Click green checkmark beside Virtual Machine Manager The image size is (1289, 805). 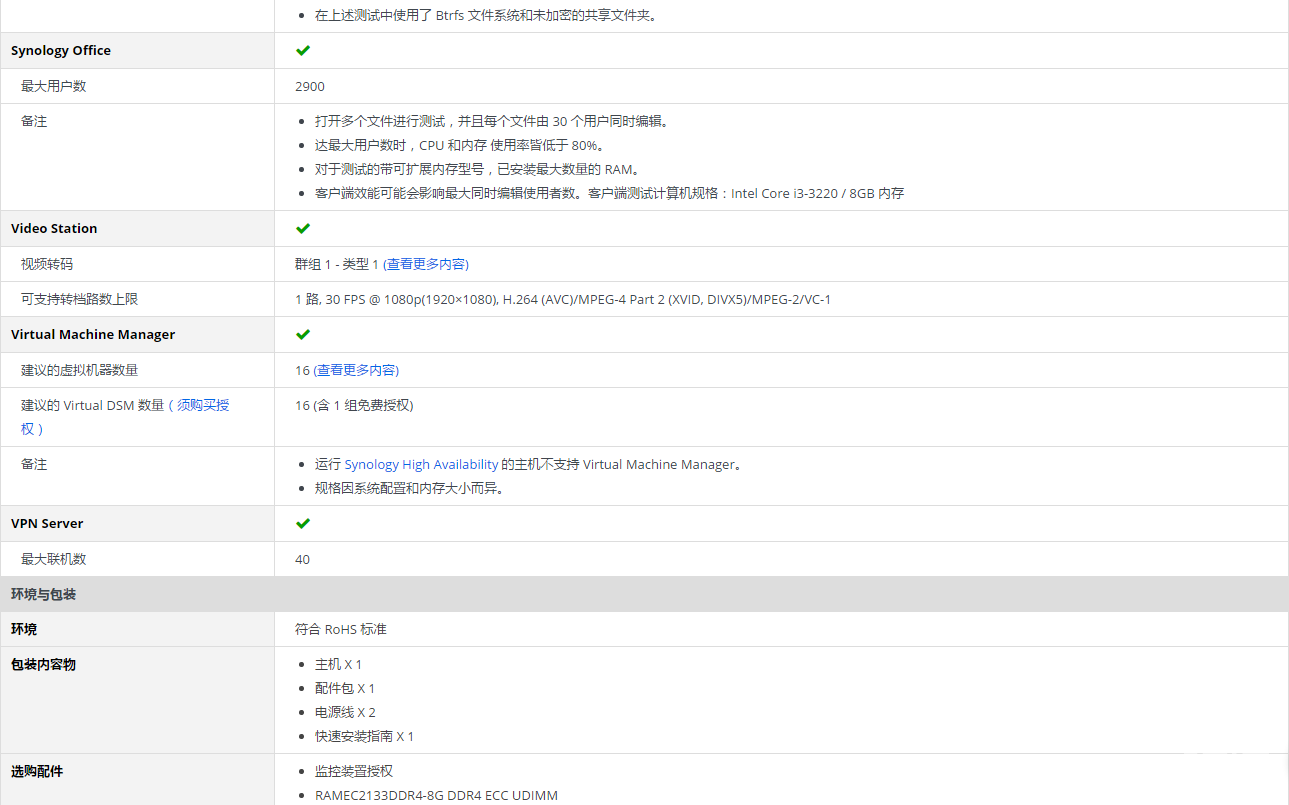[x=303, y=334]
